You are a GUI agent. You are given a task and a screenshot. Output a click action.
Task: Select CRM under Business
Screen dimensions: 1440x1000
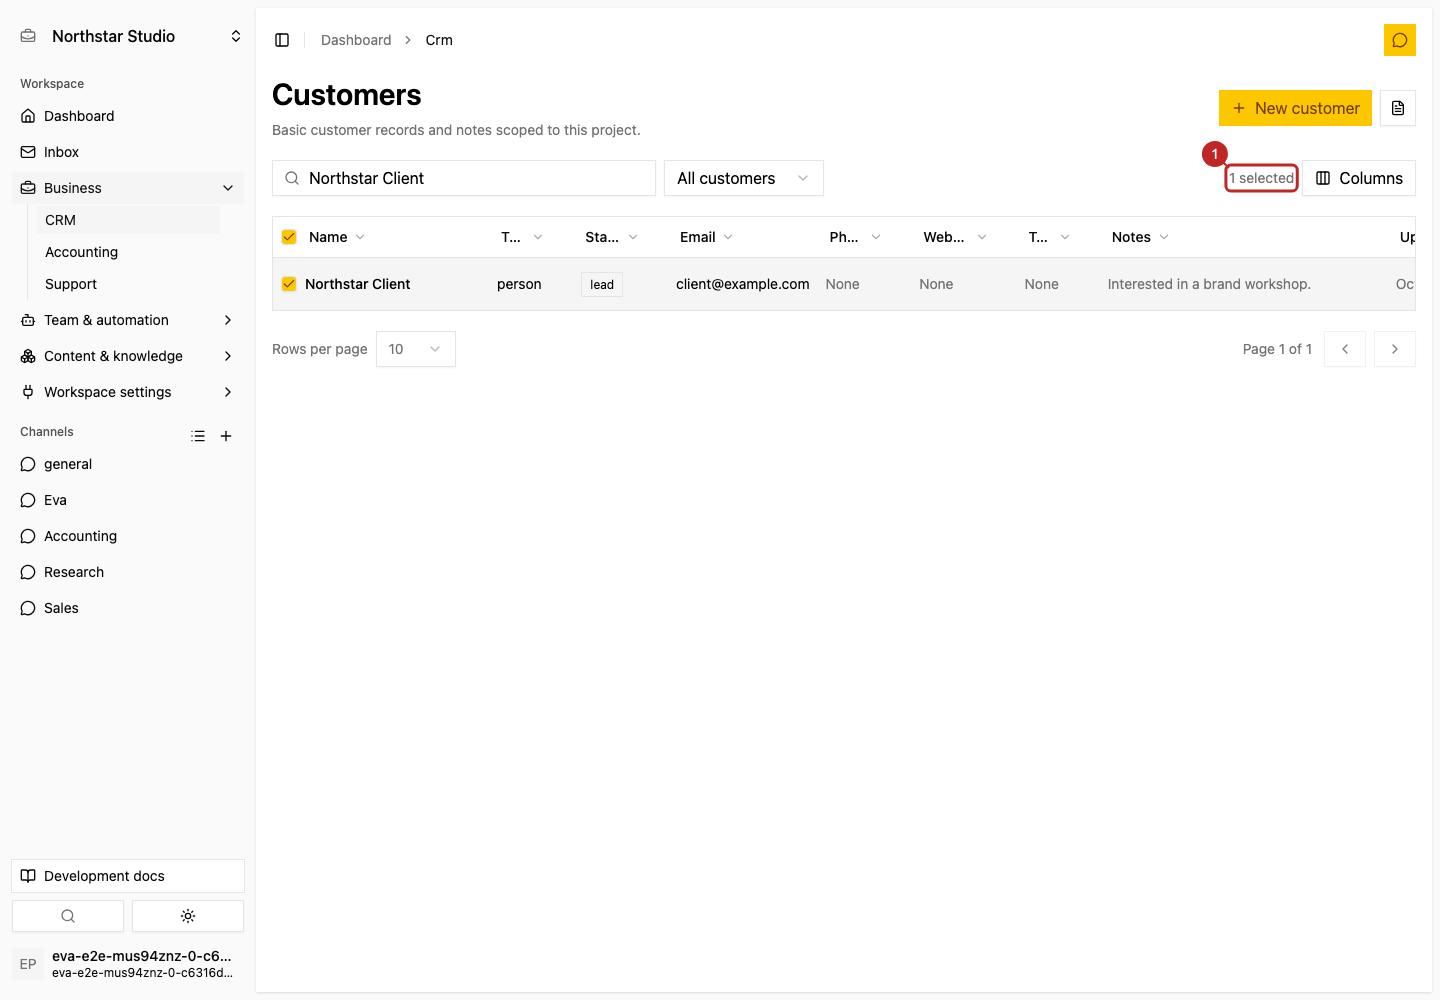(128, 220)
